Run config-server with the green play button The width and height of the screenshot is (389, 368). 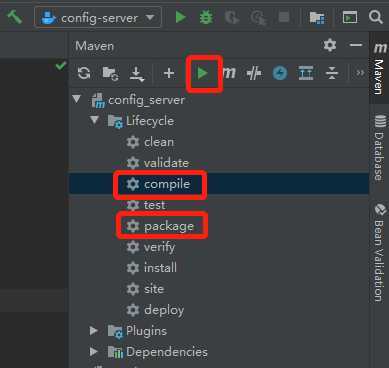[180, 17]
